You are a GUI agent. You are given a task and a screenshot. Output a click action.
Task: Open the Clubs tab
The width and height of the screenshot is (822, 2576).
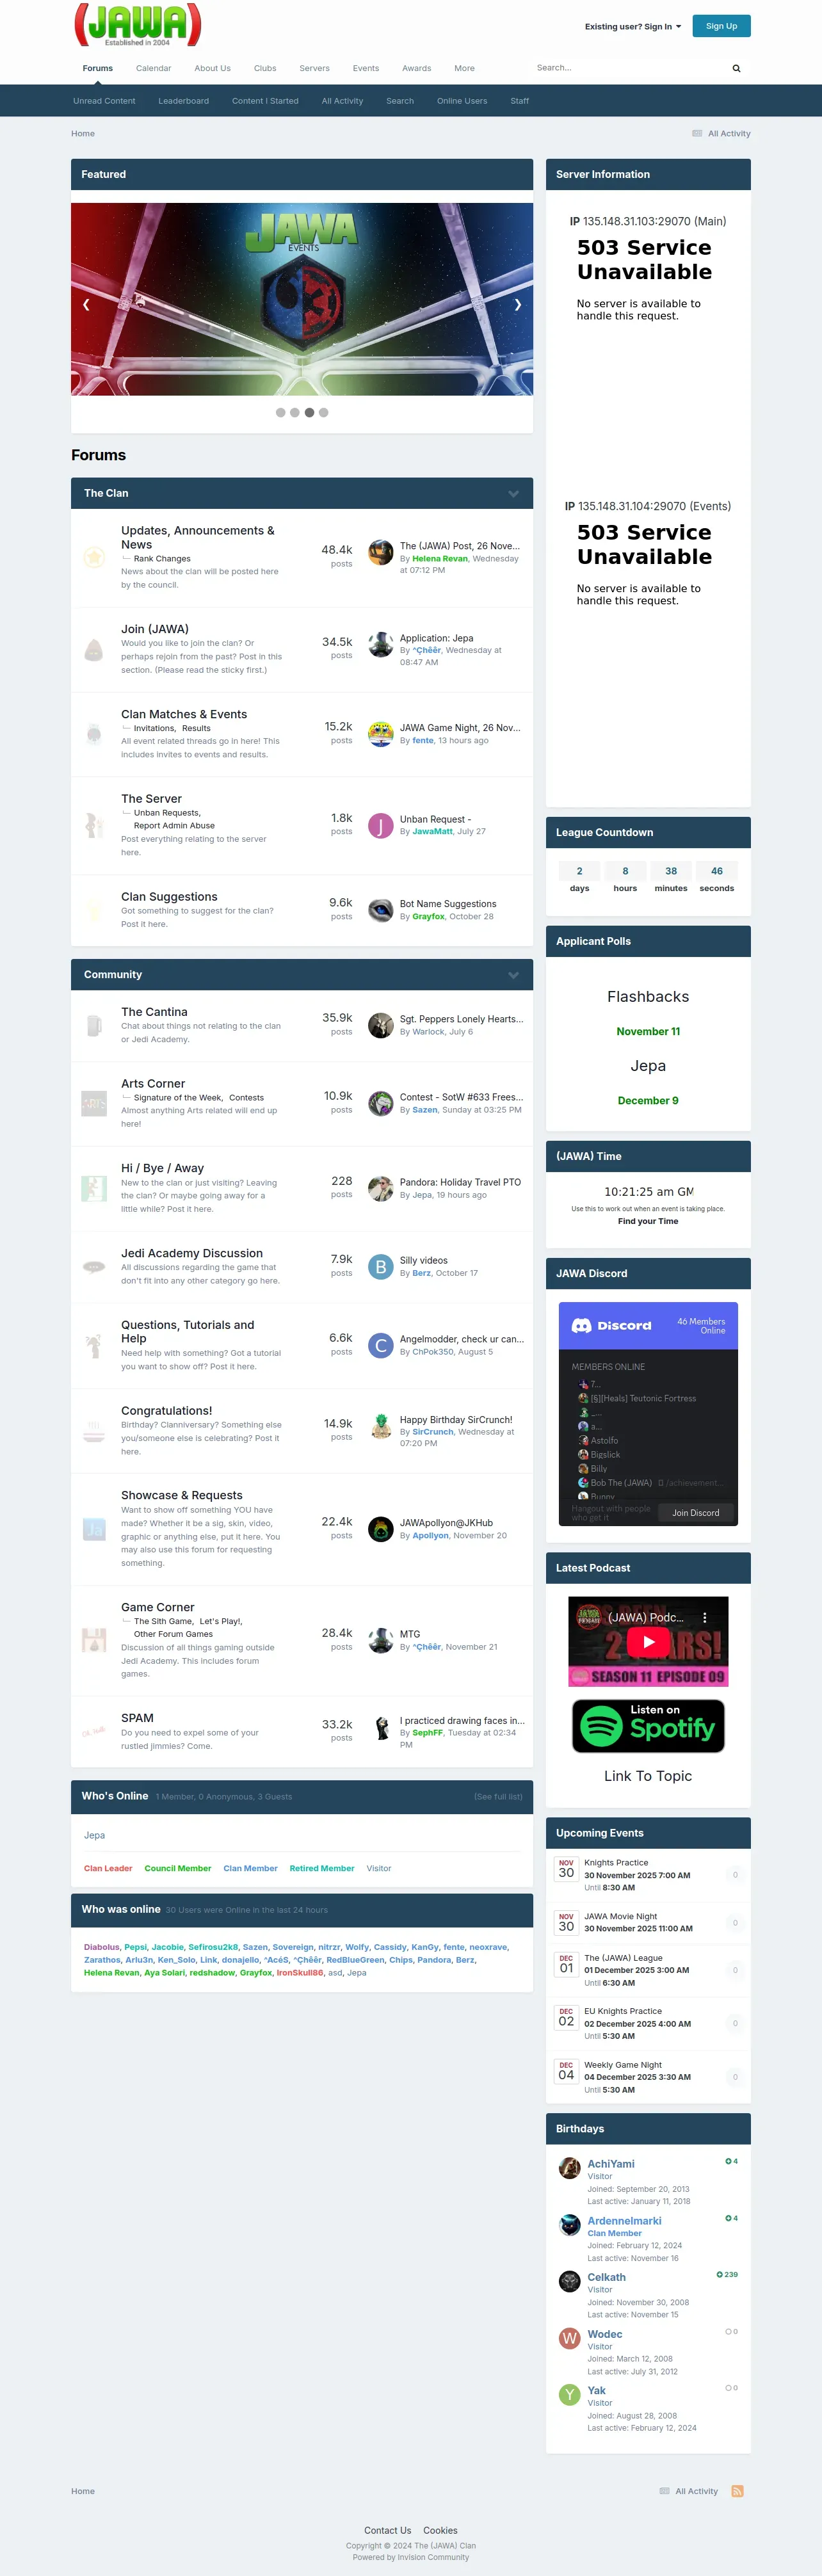click(265, 69)
